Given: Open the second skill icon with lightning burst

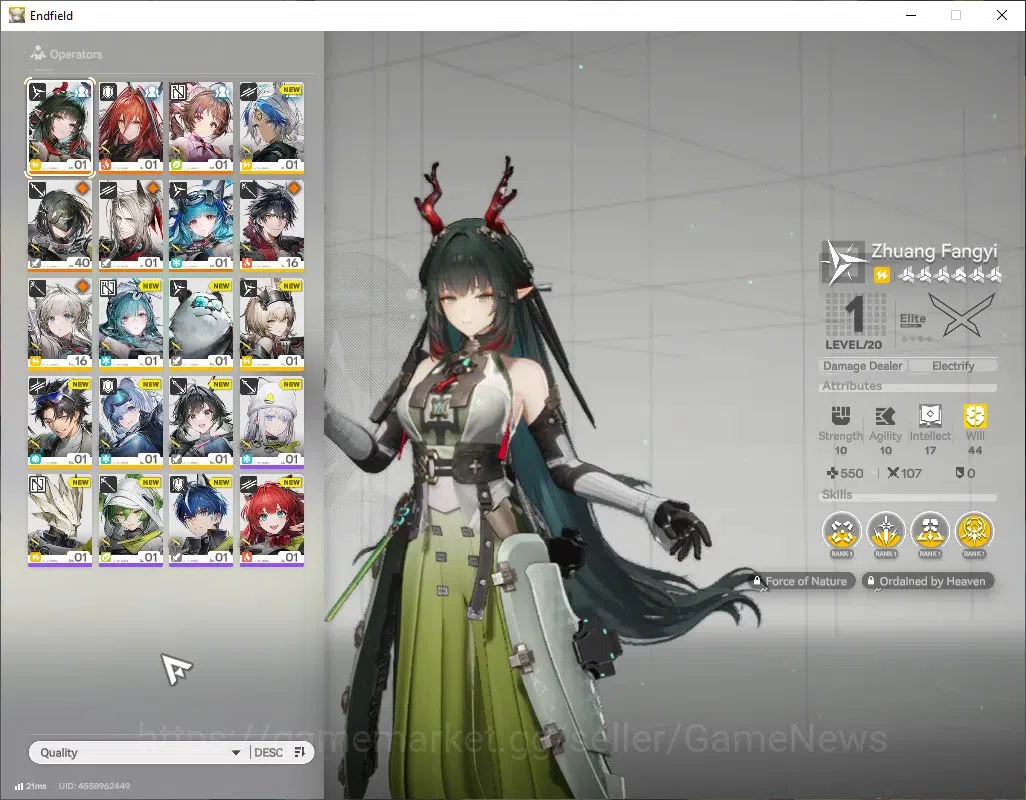Looking at the screenshot, I should (885, 532).
